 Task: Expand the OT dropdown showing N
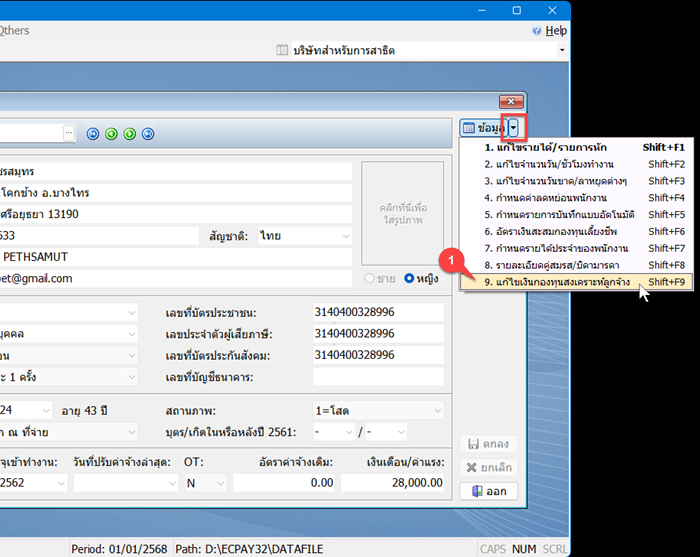[x=218, y=482]
